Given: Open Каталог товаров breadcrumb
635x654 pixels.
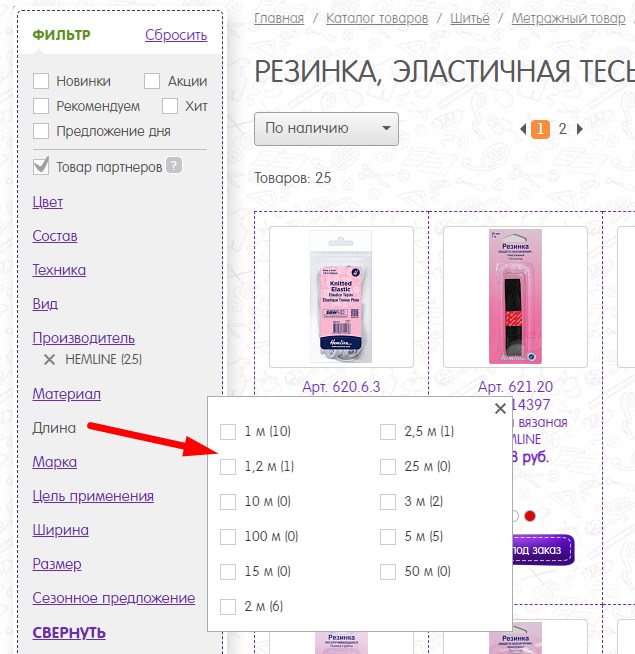Looking at the screenshot, I should (377, 18).
